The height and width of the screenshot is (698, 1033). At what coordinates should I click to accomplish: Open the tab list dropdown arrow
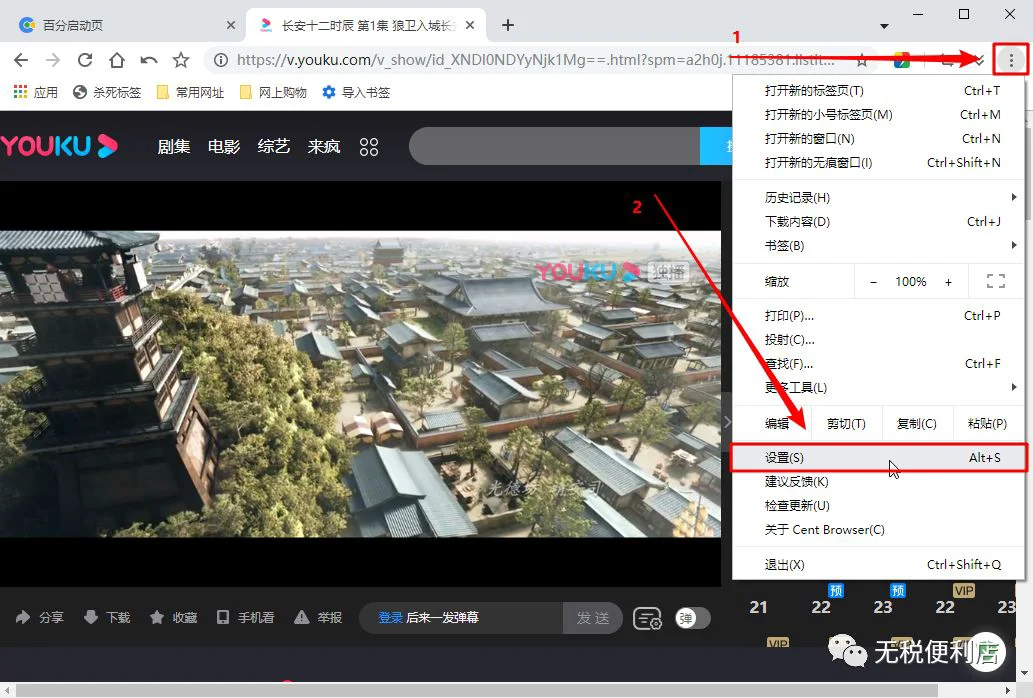coord(884,26)
